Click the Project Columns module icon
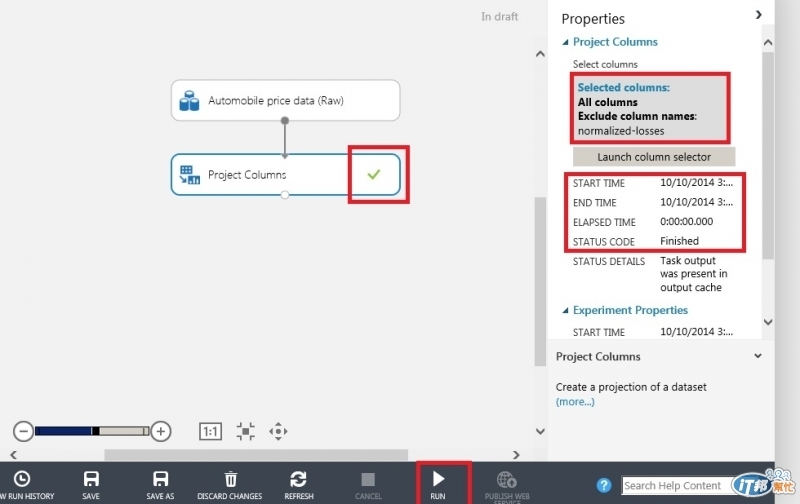 coord(189,175)
